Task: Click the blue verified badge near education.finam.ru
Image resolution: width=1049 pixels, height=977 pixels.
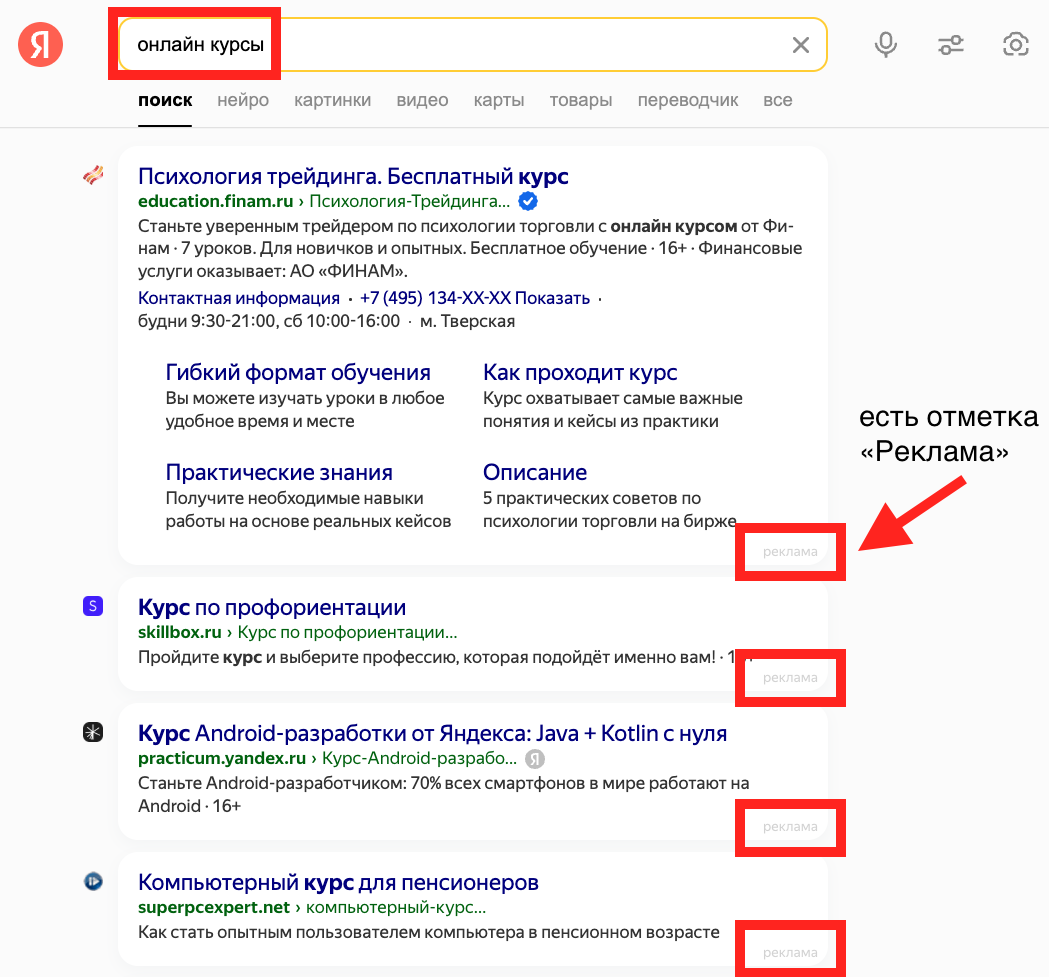Action: tap(528, 201)
